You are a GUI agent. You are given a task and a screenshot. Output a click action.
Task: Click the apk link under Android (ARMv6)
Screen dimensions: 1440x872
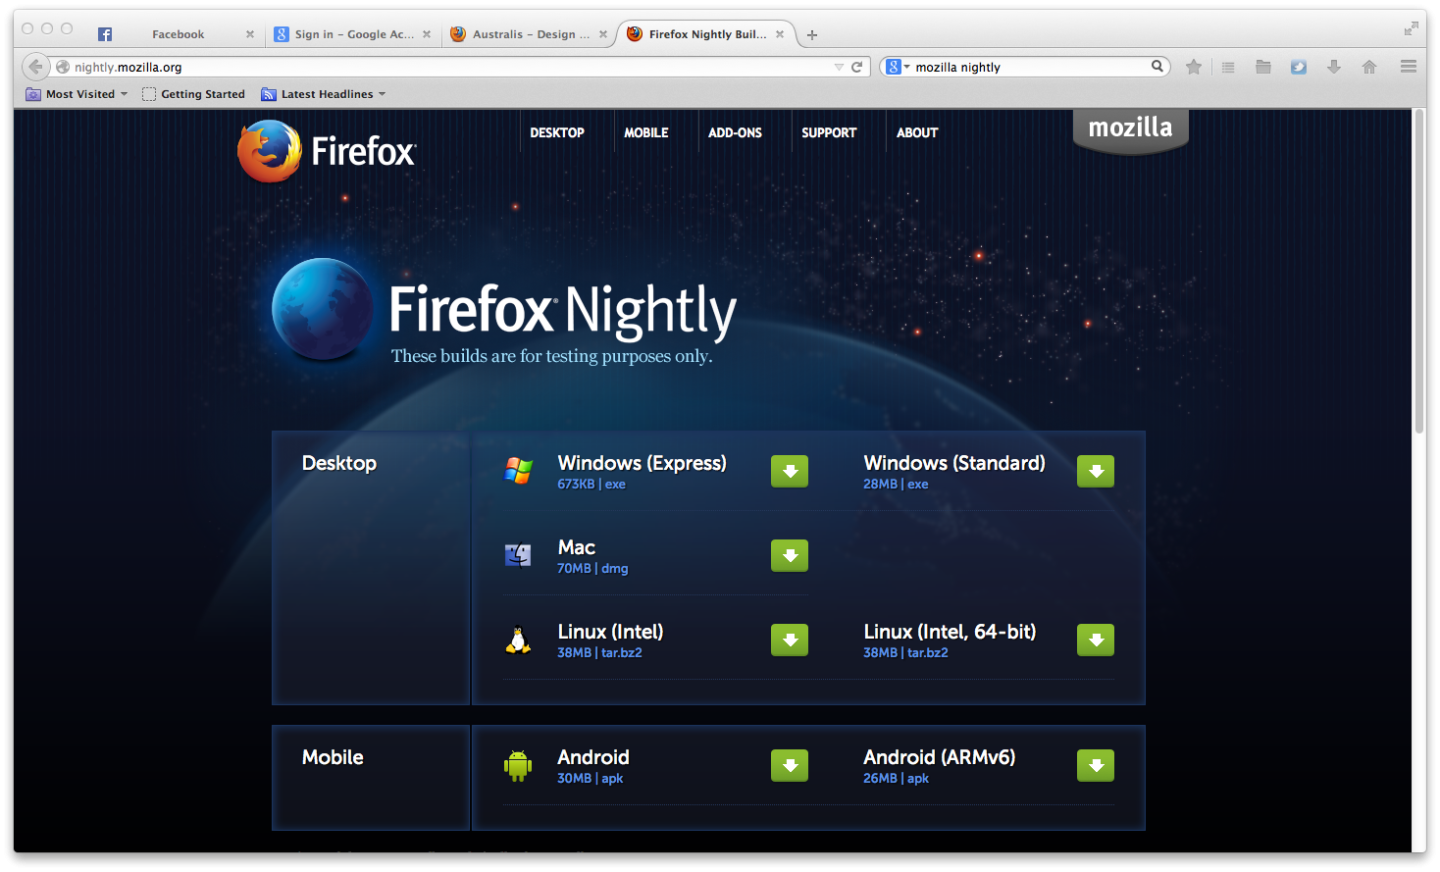pyautogui.click(x=918, y=778)
